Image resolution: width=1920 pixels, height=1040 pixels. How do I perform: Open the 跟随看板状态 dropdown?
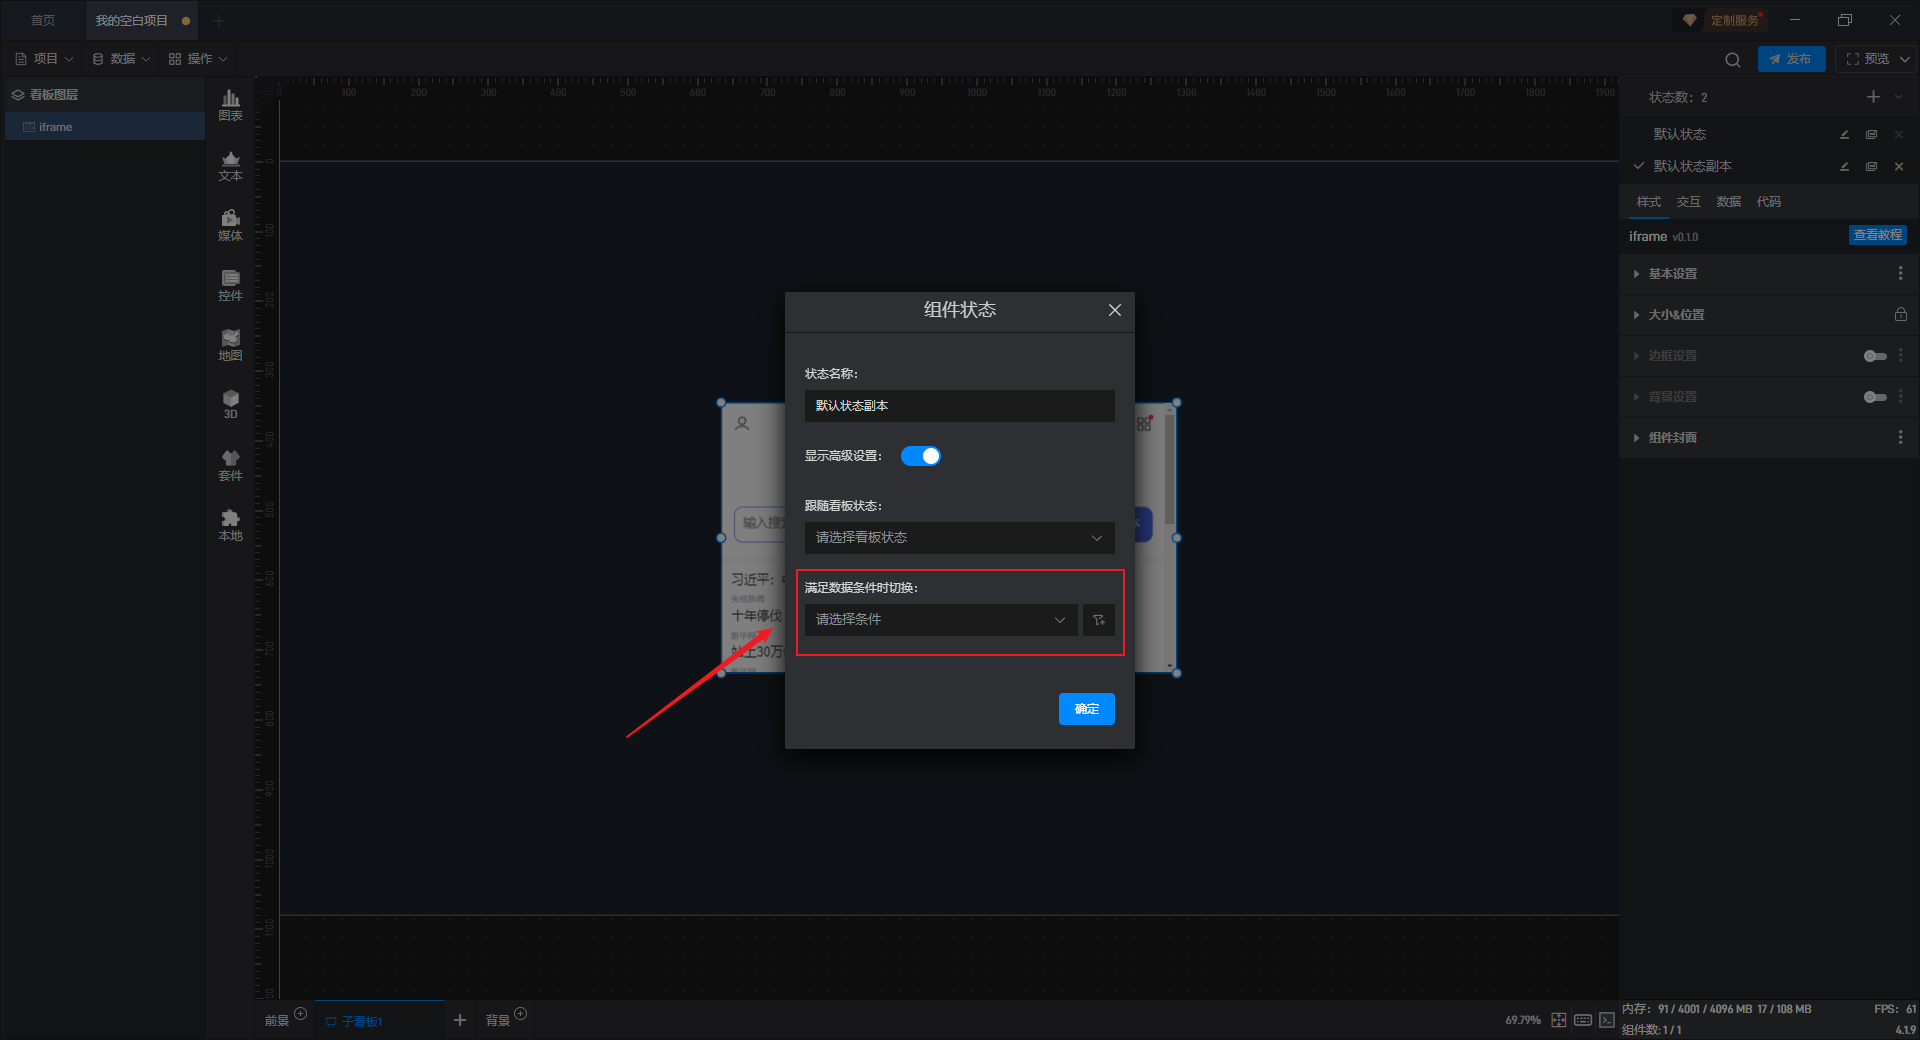click(x=960, y=538)
